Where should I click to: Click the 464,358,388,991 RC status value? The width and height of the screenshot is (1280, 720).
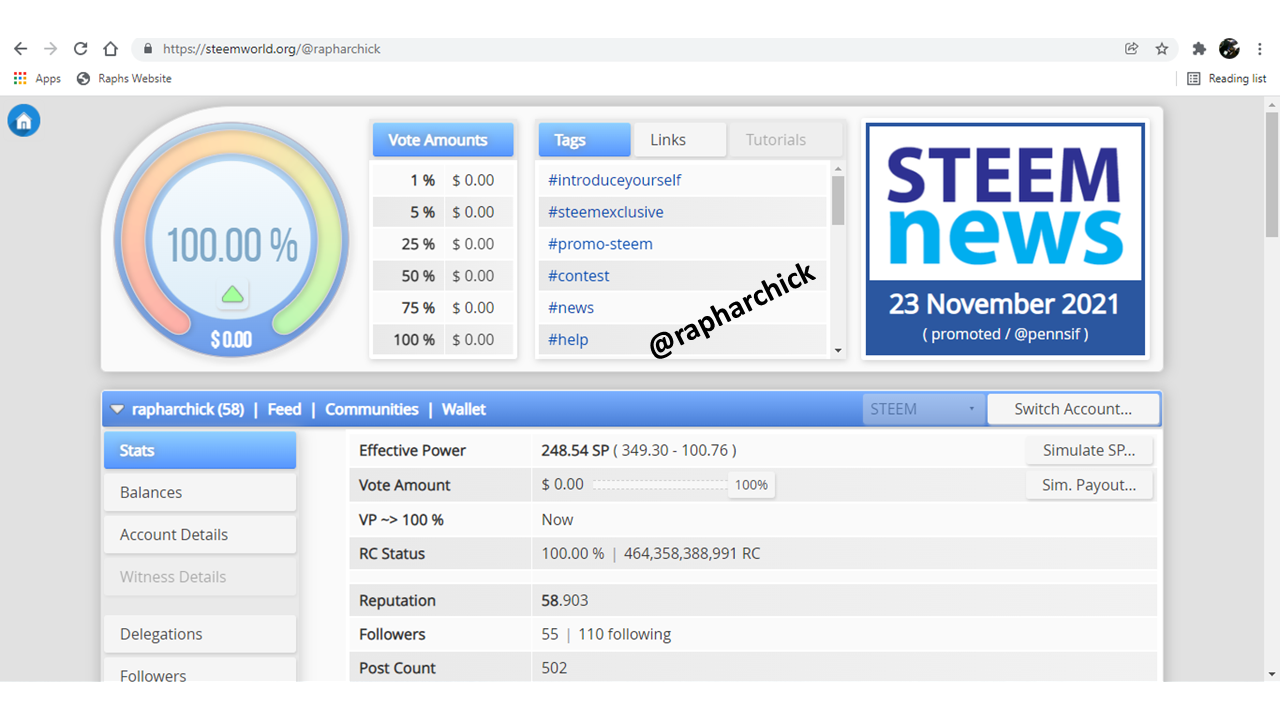pos(692,553)
